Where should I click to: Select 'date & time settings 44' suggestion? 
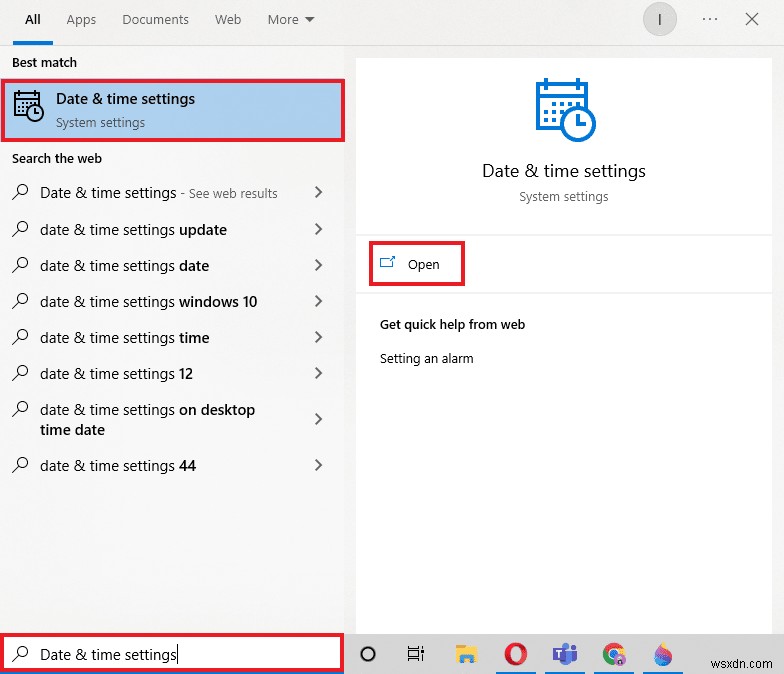[x=118, y=466]
